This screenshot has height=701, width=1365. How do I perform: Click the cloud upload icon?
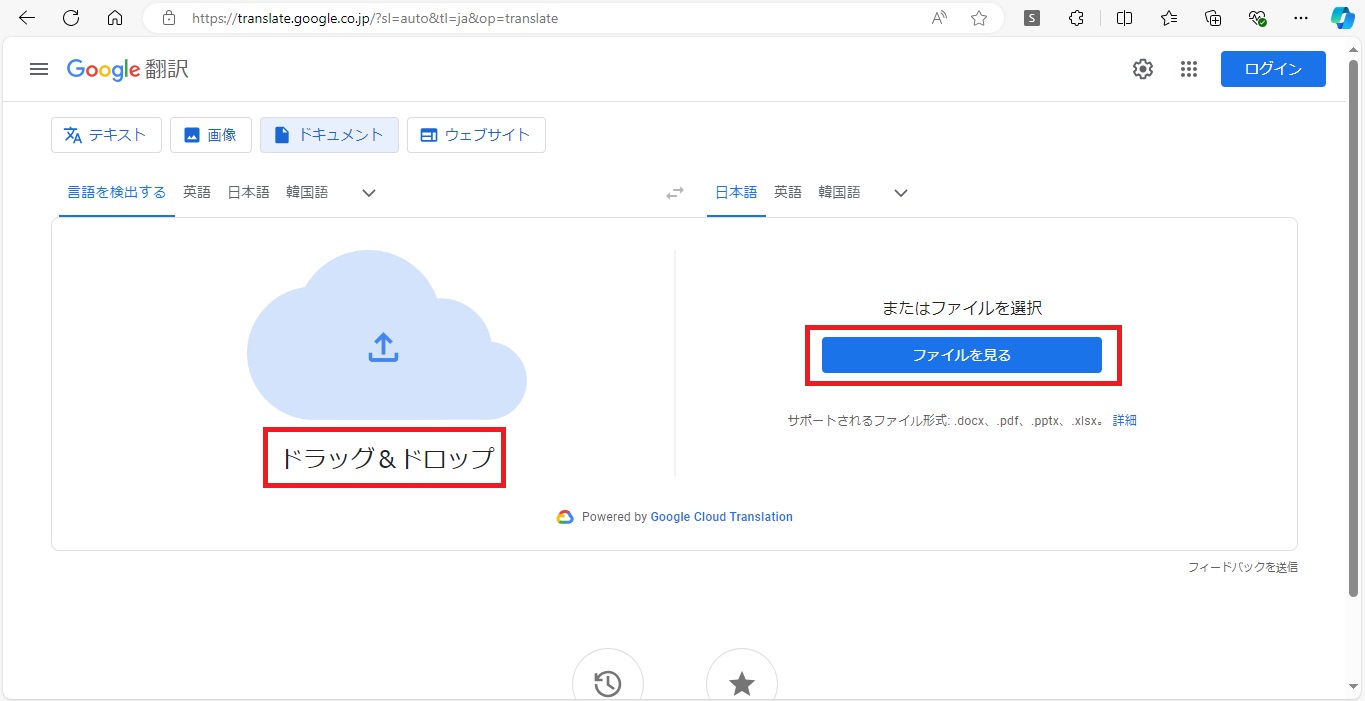coord(384,347)
